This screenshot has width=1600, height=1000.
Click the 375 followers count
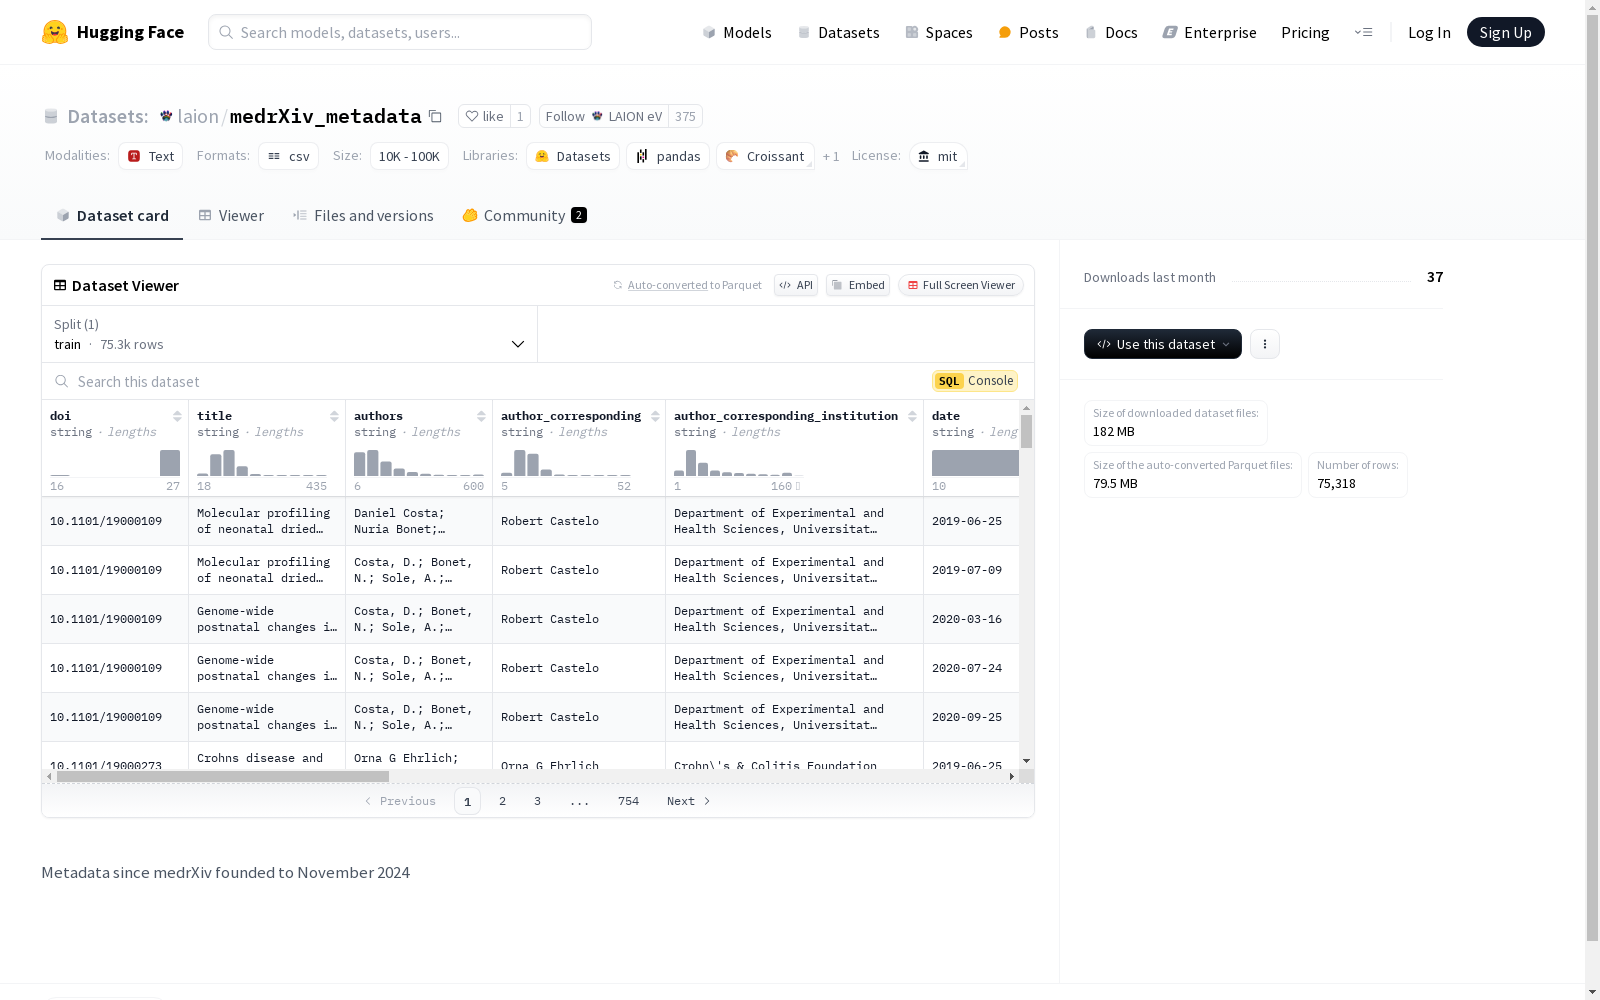(685, 116)
